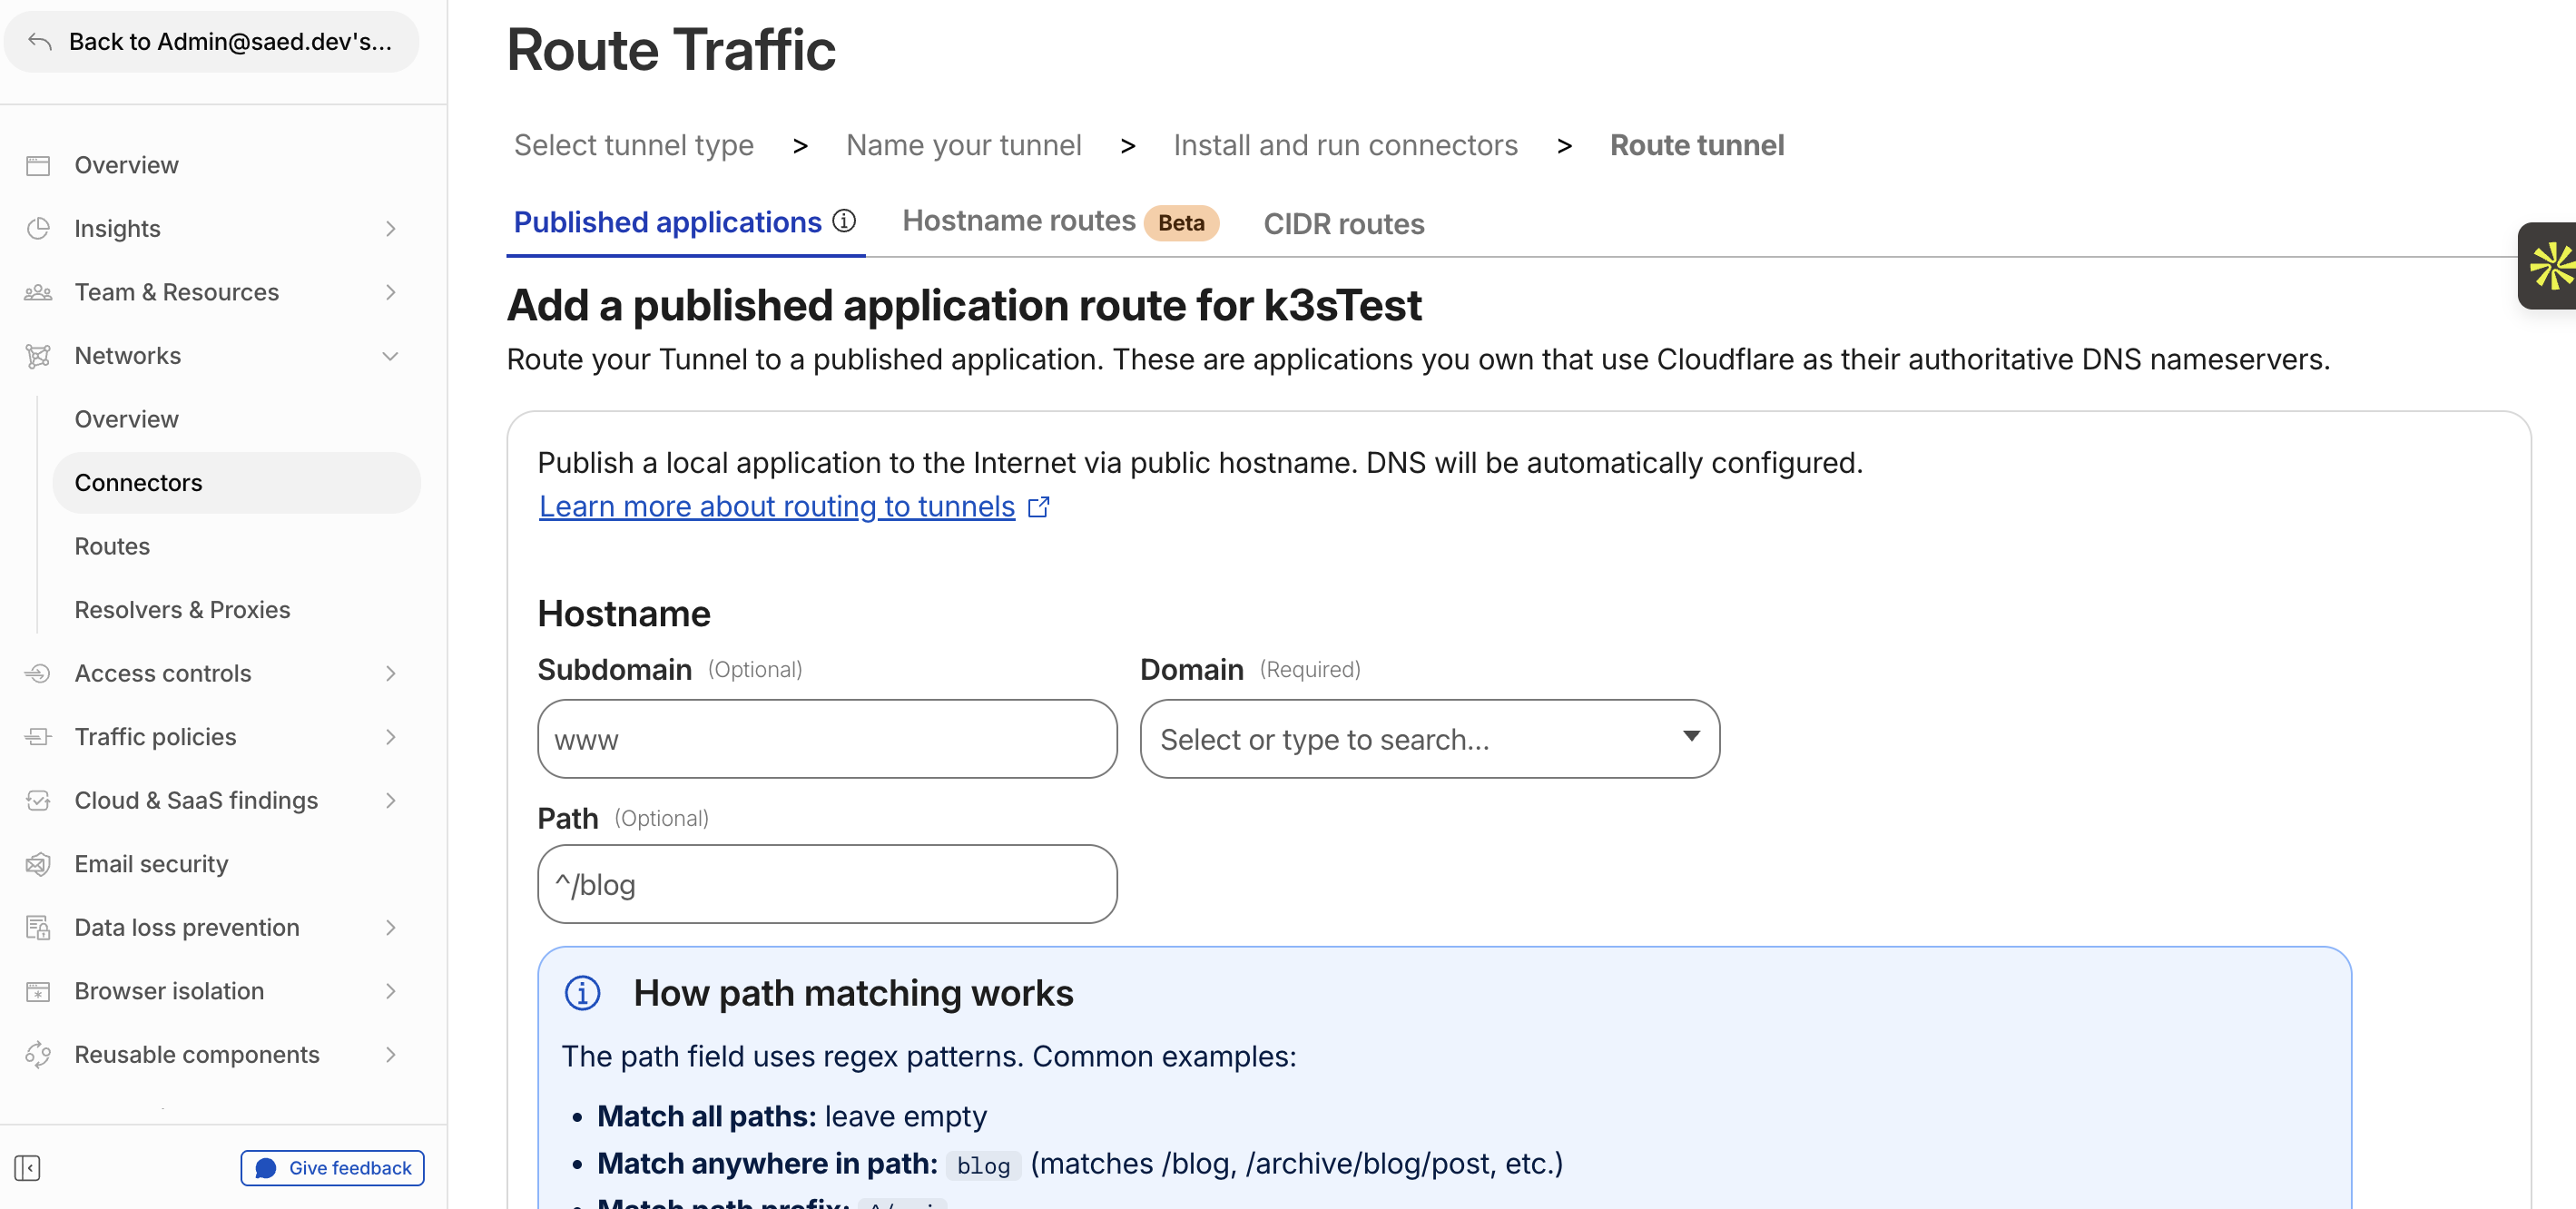Click the info icon in path matching box
The image size is (2576, 1209).
582,993
